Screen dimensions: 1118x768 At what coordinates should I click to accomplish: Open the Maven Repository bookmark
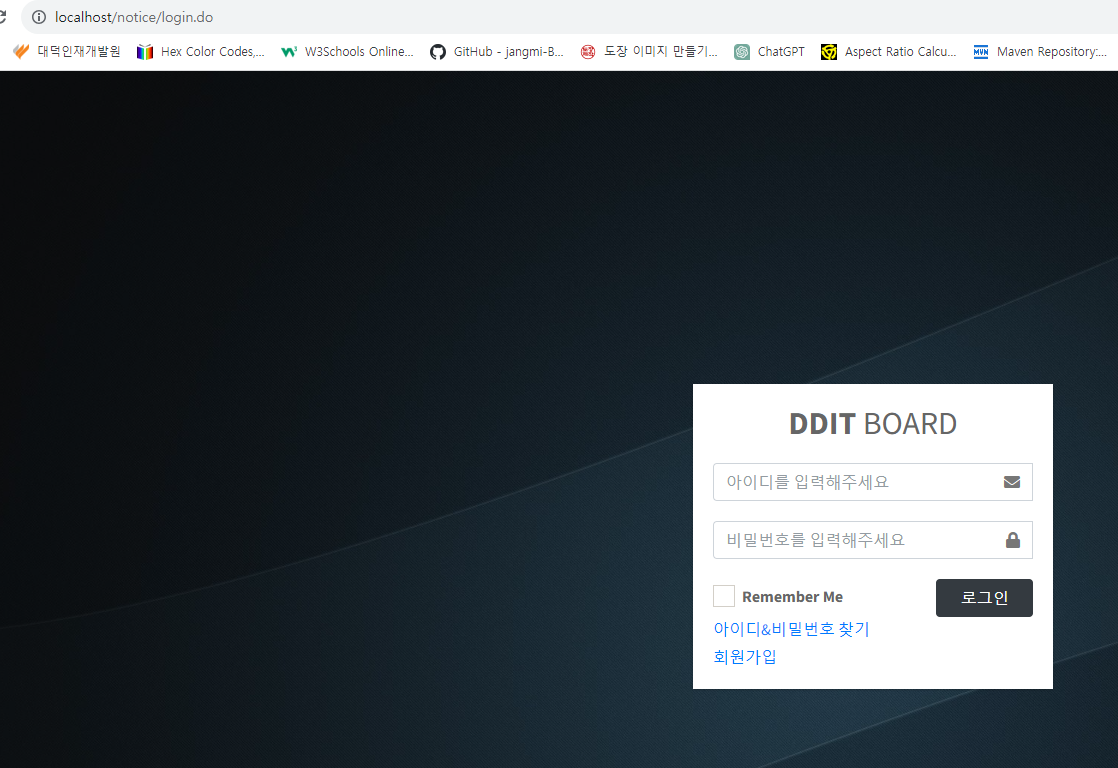[x=1040, y=51]
